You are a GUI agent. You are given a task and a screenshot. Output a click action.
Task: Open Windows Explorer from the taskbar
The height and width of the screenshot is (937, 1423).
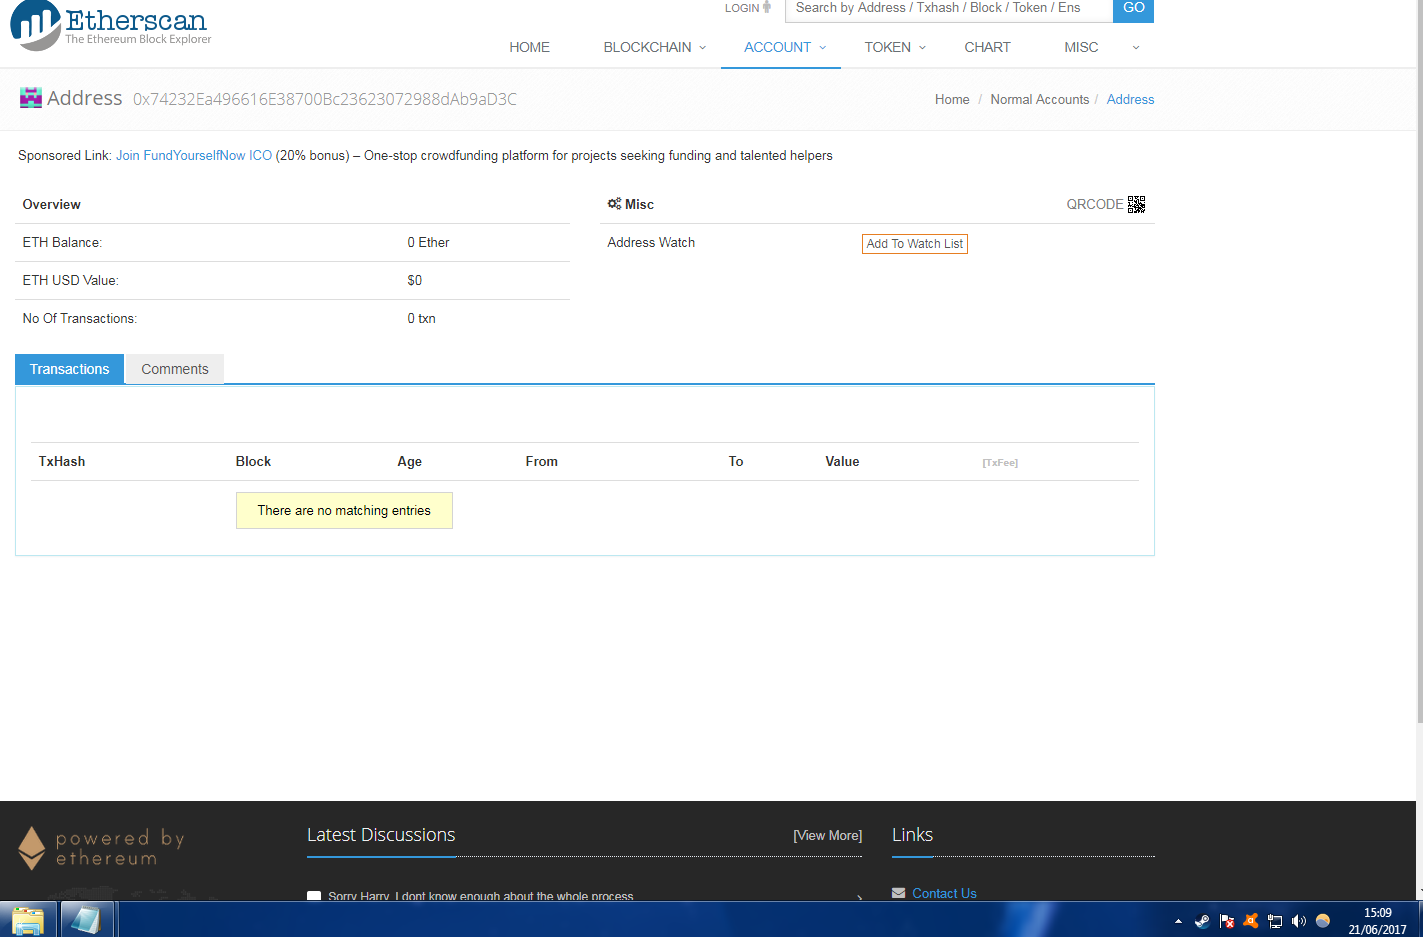[x=28, y=919]
